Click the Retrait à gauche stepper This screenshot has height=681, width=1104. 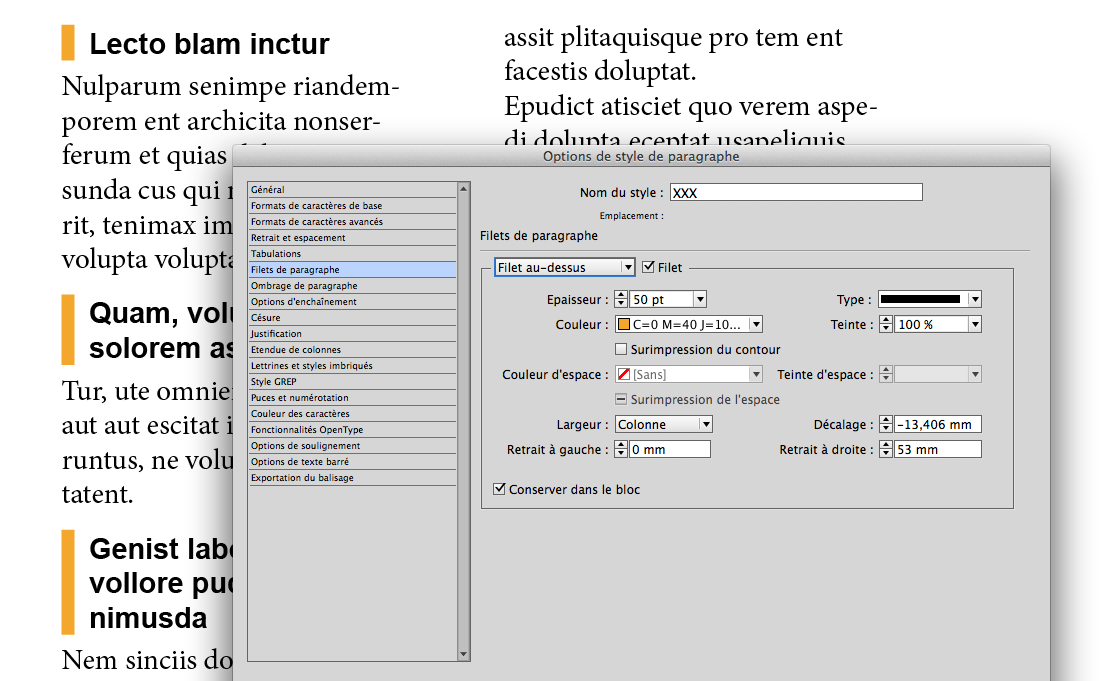(621, 449)
